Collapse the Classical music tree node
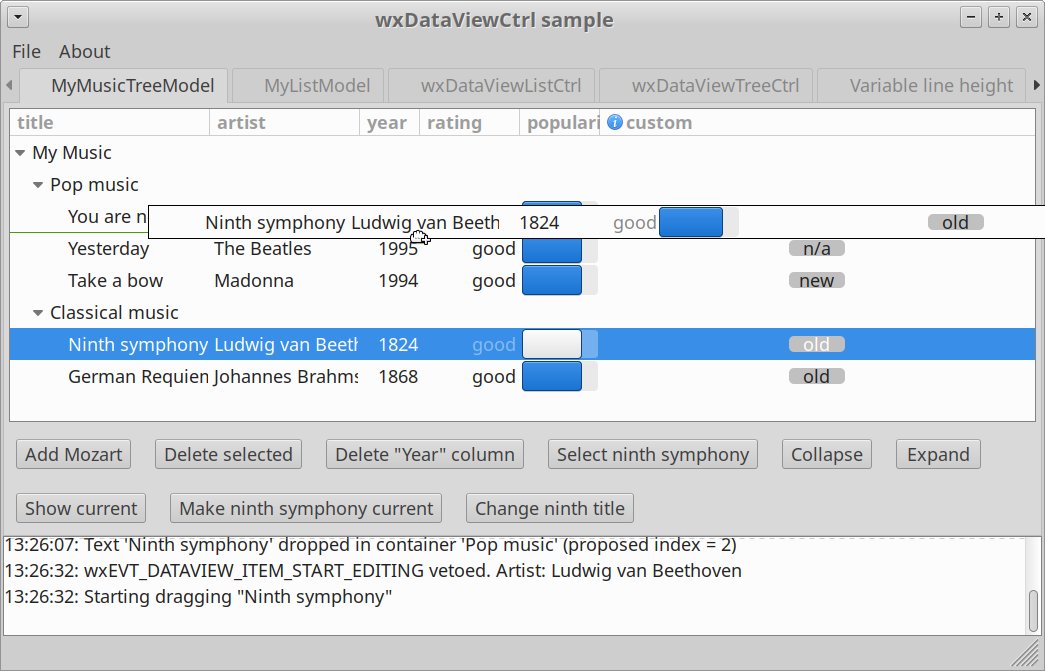The width and height of the screenshot is (1045, 671). [x=38, y=313]
